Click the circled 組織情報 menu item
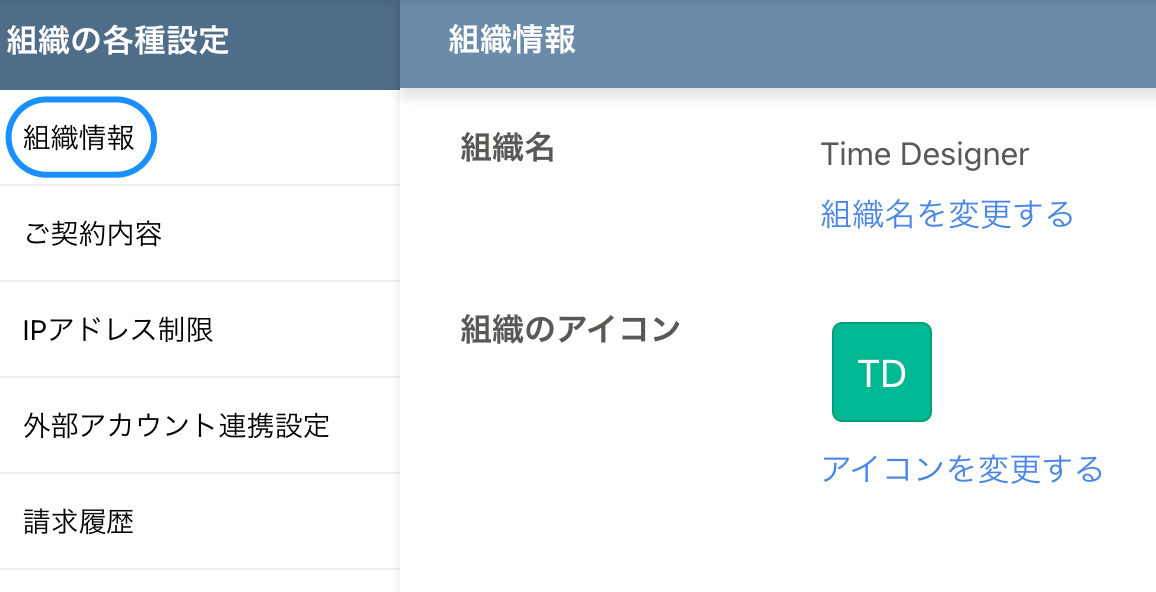 80,137
